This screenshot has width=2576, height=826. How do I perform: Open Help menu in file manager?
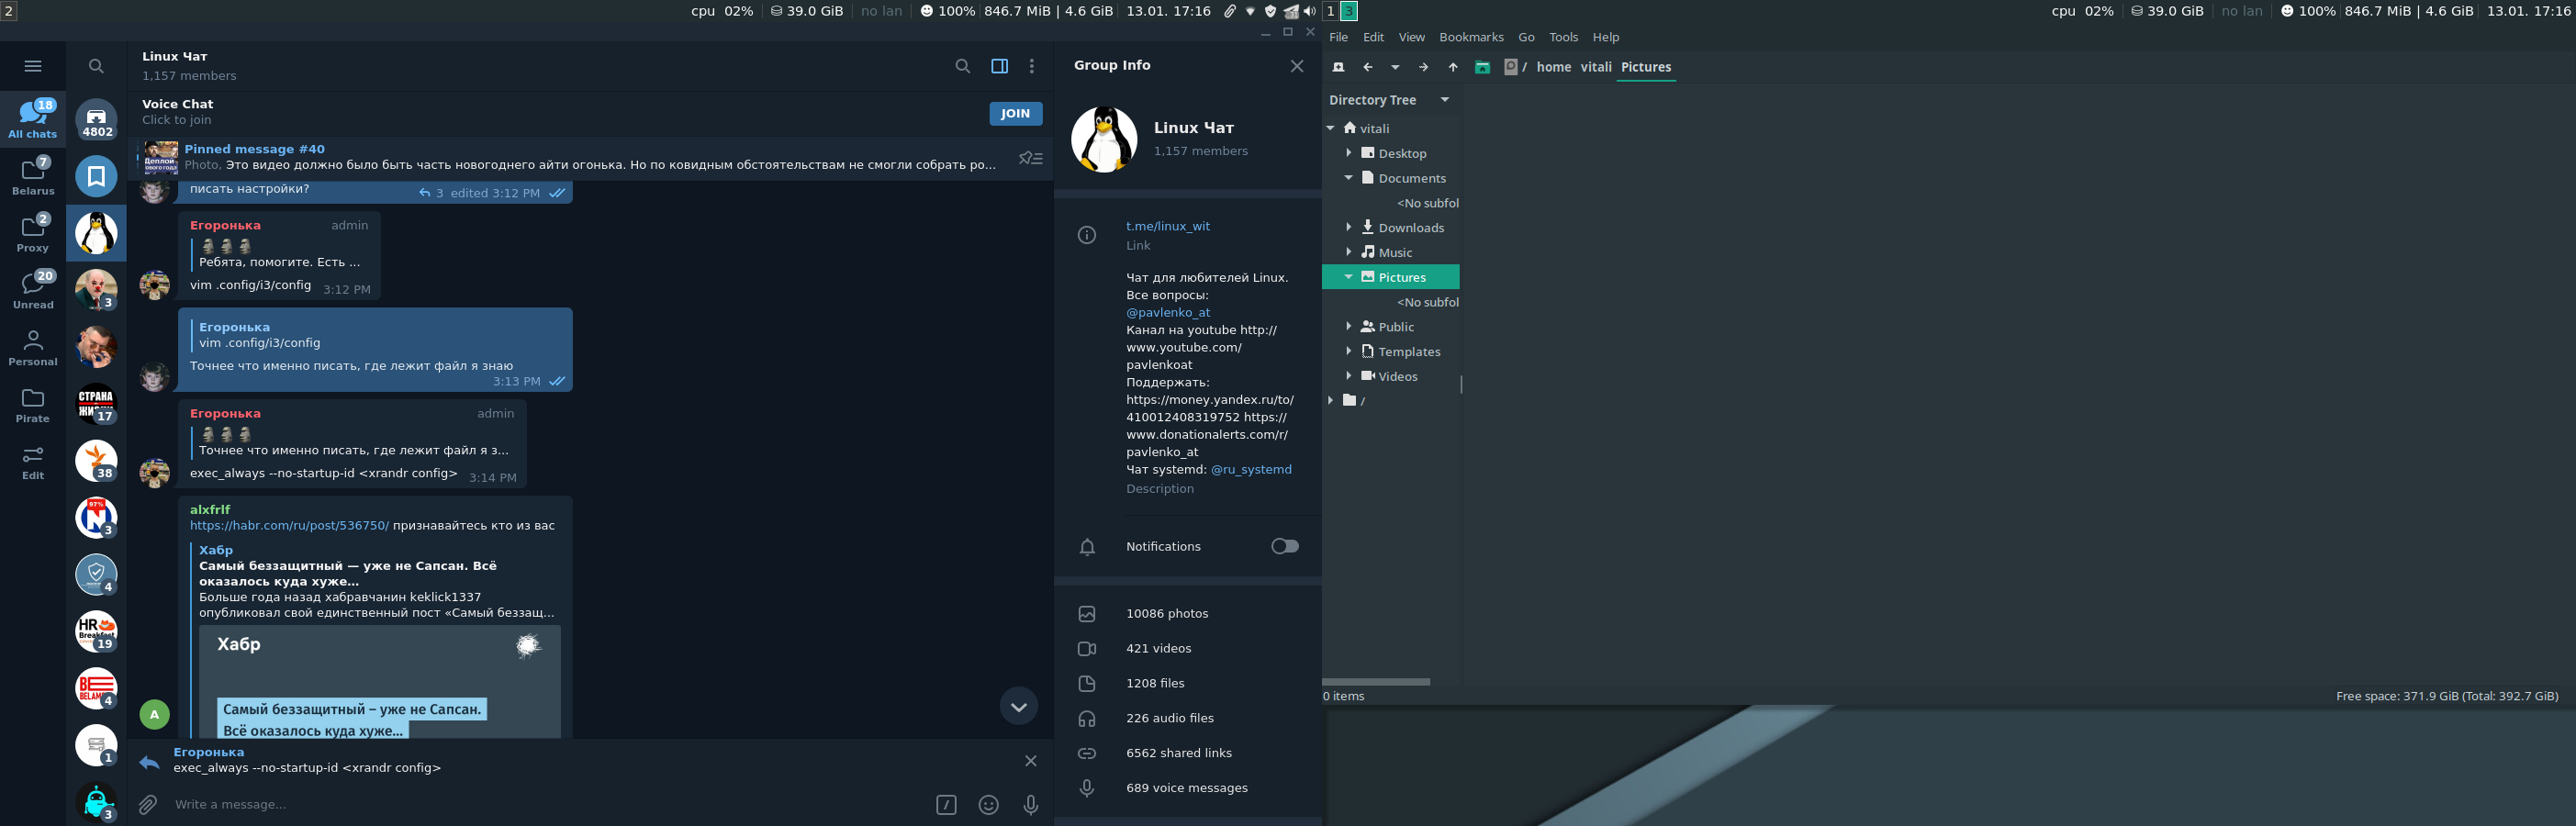pos(1605,37)
